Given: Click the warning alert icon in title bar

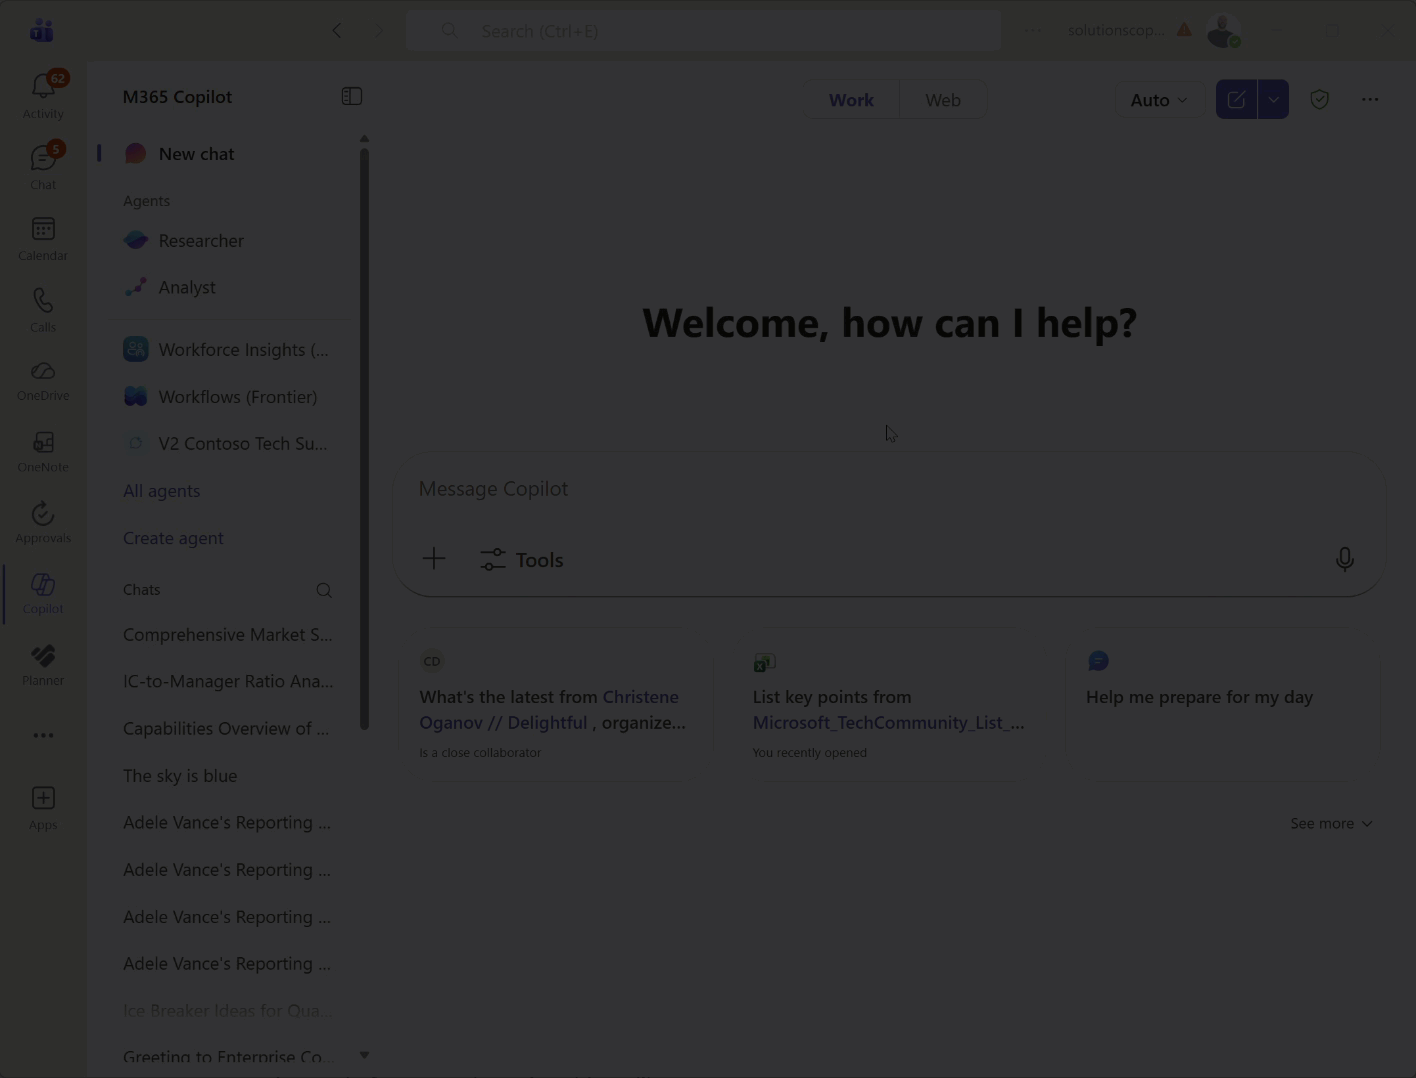Looking at the screenshot, I should 1184,30.
